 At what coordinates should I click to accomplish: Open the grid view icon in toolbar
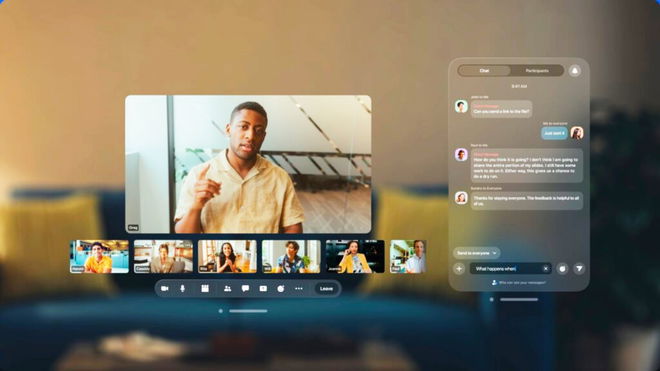click(205, 288)
